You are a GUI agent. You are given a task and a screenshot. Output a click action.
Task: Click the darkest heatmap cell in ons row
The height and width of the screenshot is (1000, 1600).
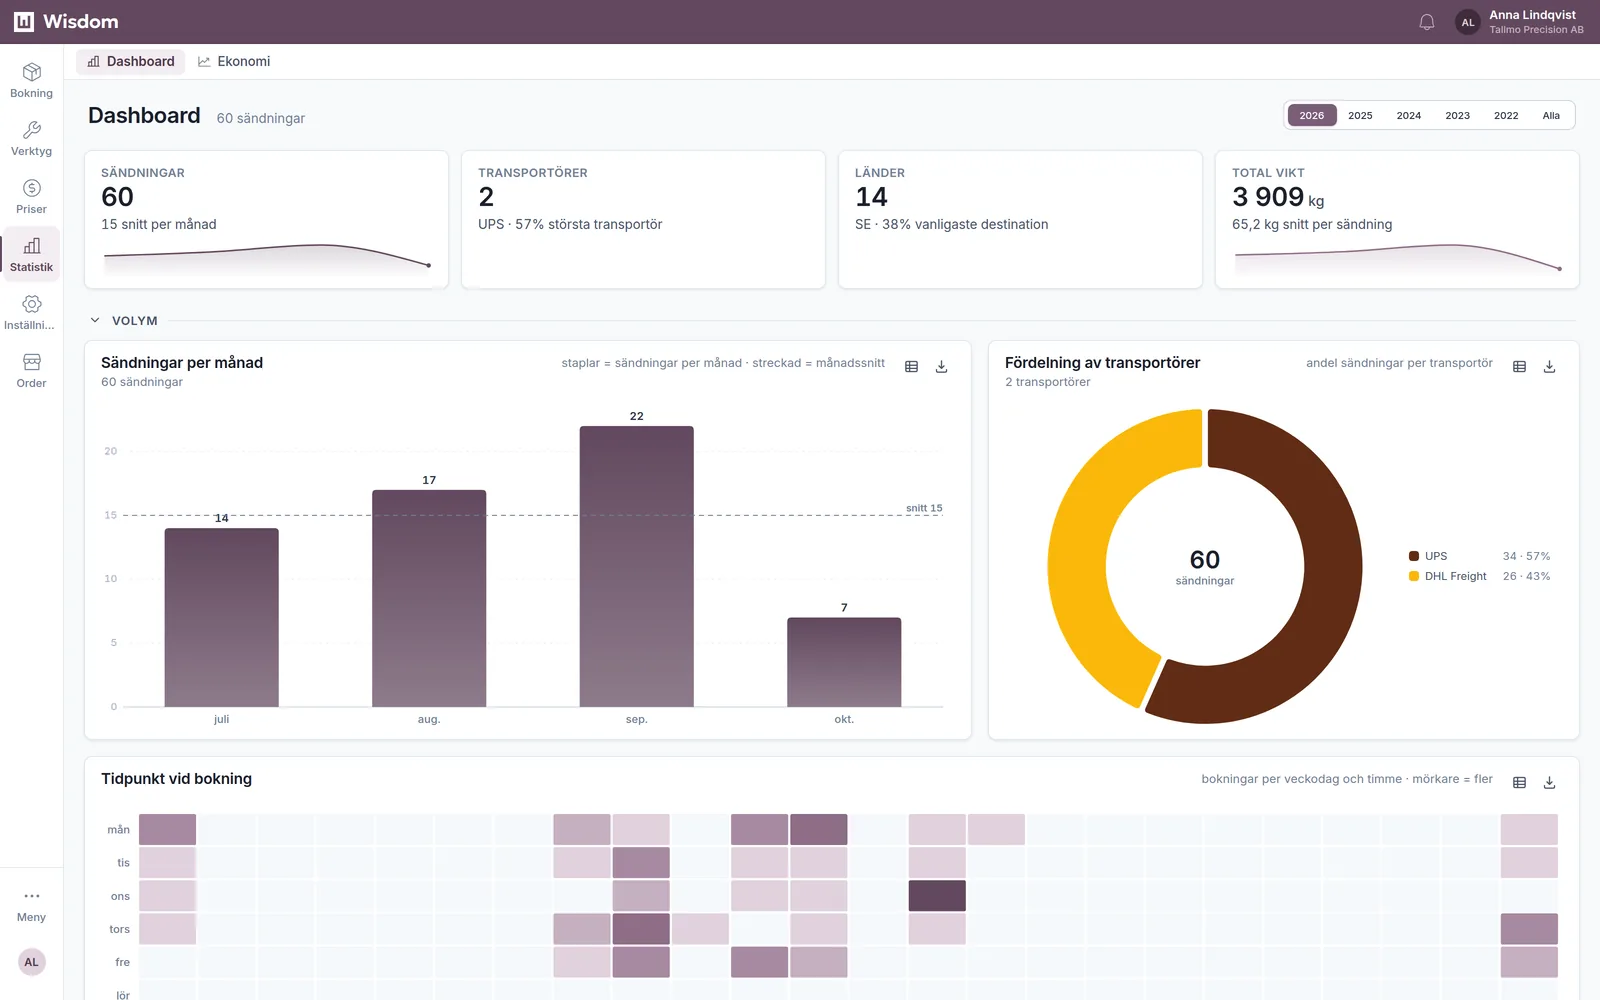pos(937,896)
